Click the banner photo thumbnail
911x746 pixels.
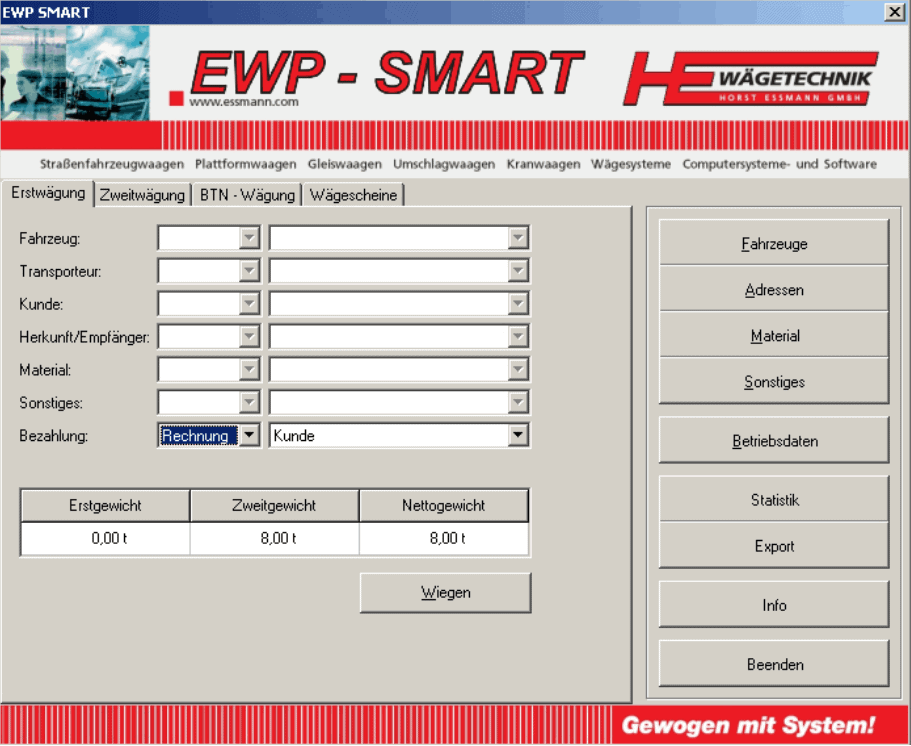[x=75, y=73]
